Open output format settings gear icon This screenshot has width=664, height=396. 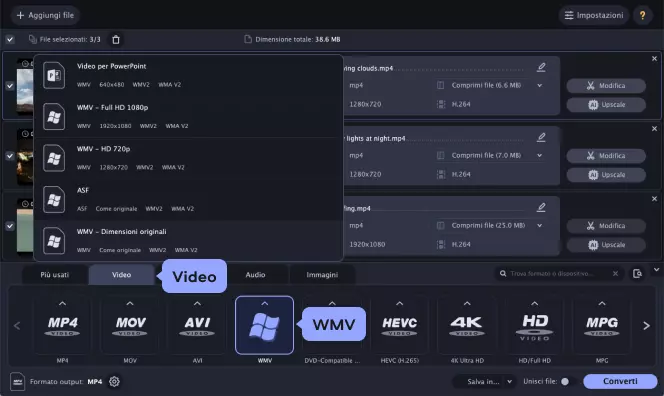[x=114, y=381]
